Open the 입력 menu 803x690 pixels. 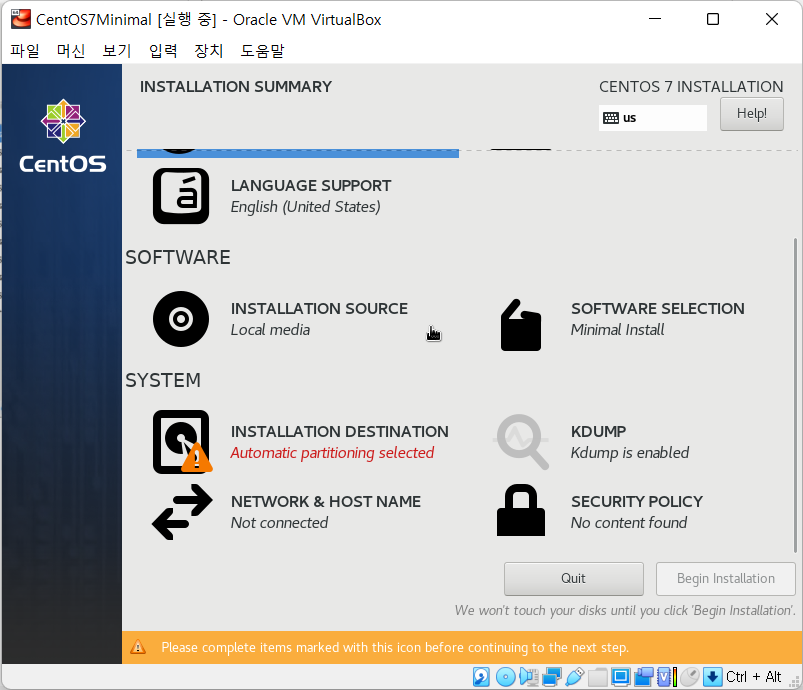tap(163, 51)
